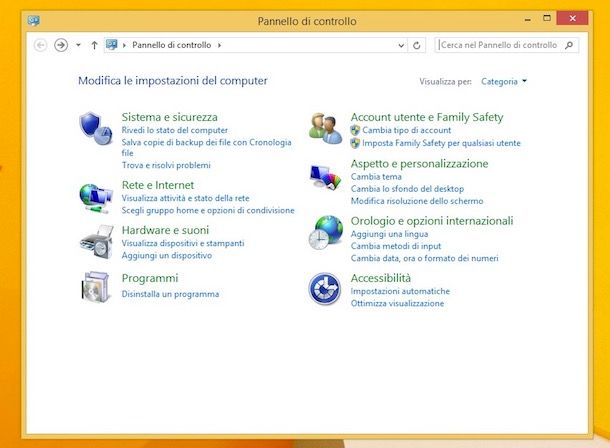
Task: Click Cambia tipo di account link
Action: (407, 130)
